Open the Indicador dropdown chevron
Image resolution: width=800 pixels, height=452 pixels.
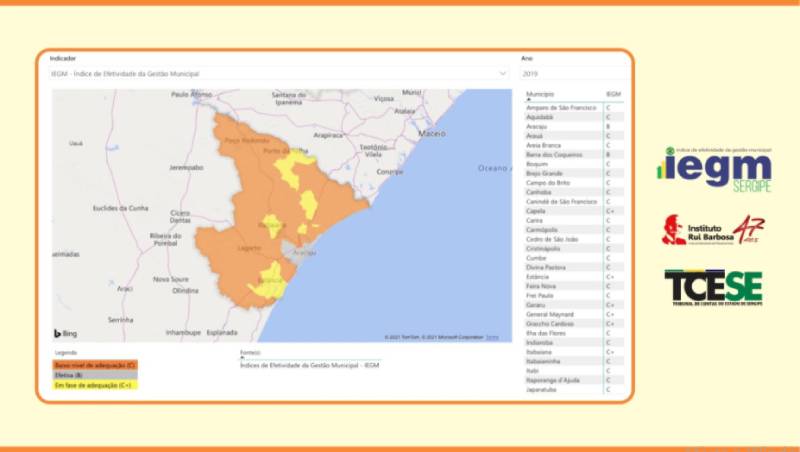coord(503,74)
